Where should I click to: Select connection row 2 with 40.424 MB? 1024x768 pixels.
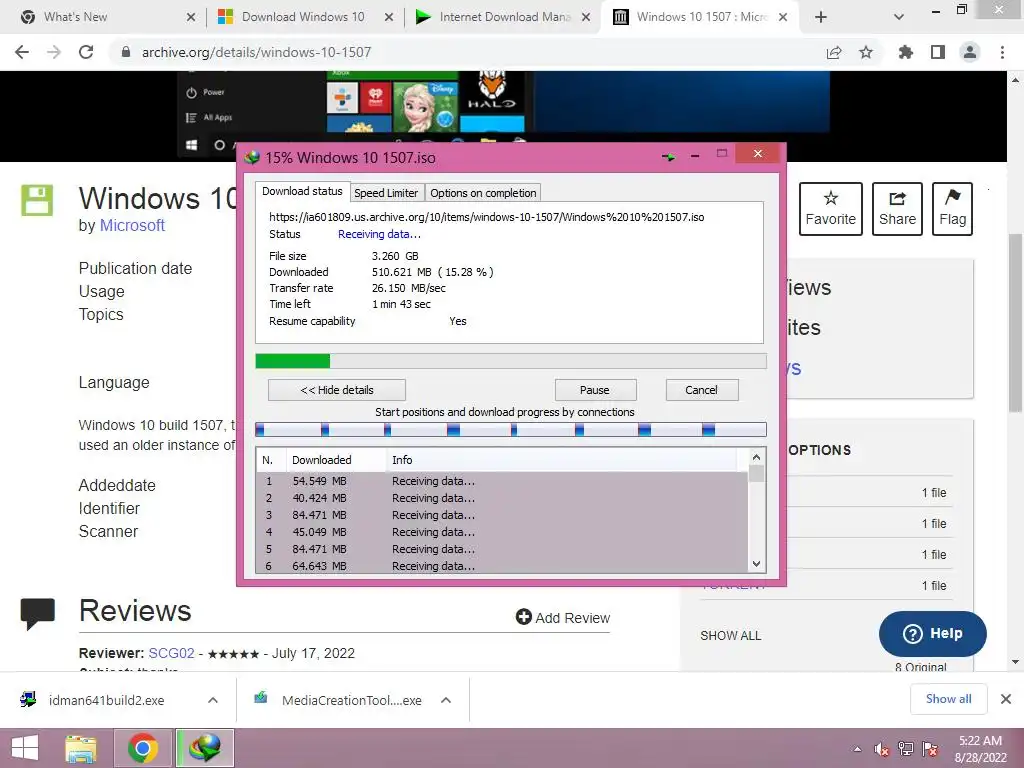pyautogui.click(x=502, y=498)
